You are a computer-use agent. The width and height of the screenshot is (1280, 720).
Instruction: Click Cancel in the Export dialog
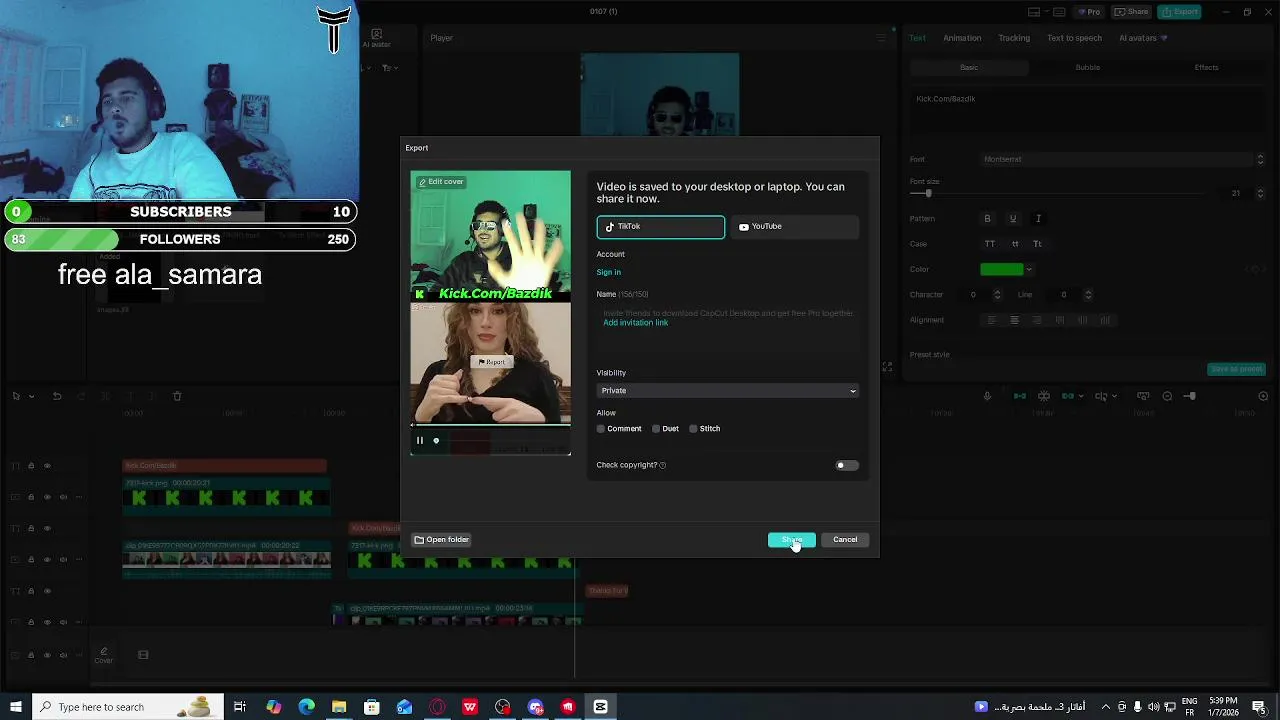click(x=845, y=540)
